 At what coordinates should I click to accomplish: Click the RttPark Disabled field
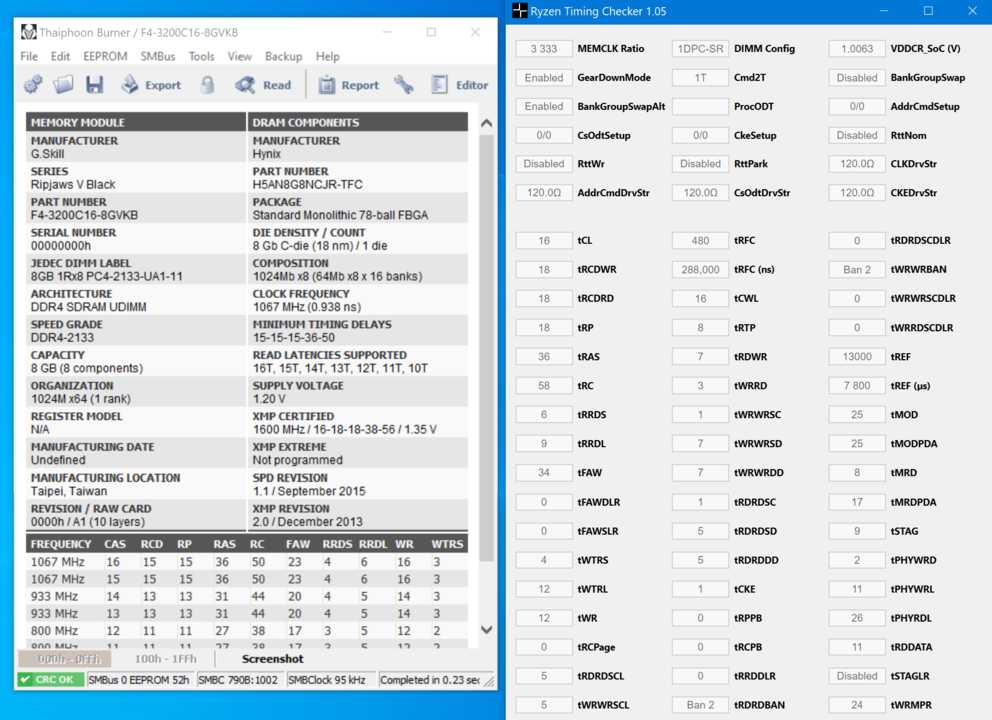pos(700,164)
